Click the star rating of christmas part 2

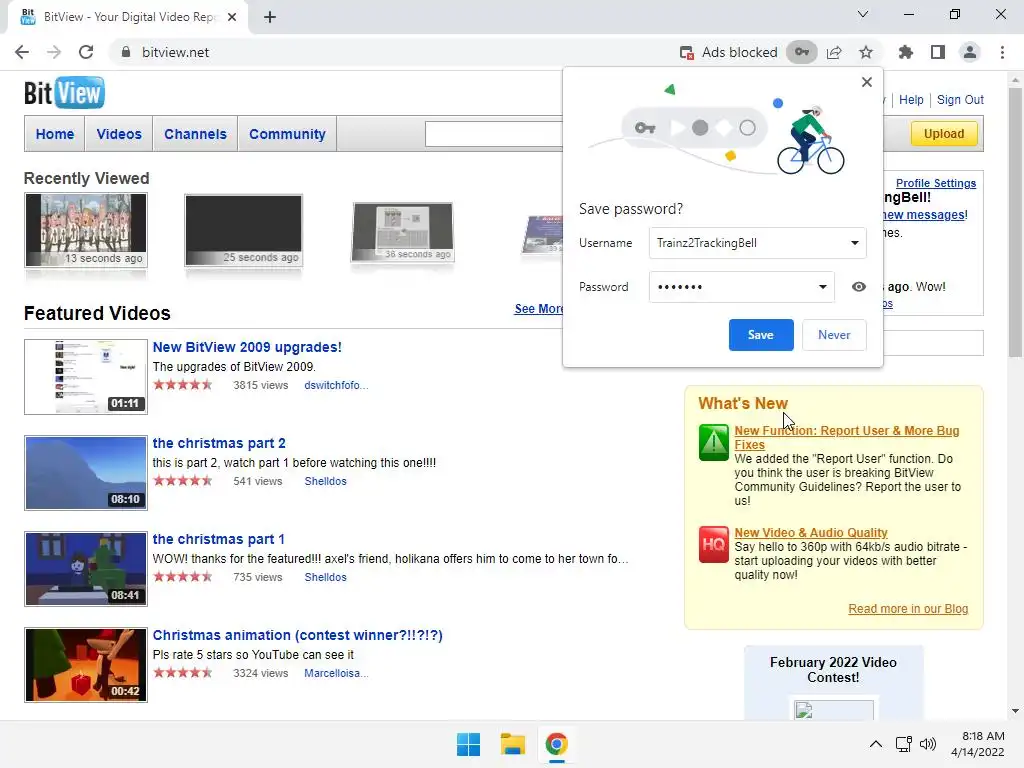tap(183, 481)
